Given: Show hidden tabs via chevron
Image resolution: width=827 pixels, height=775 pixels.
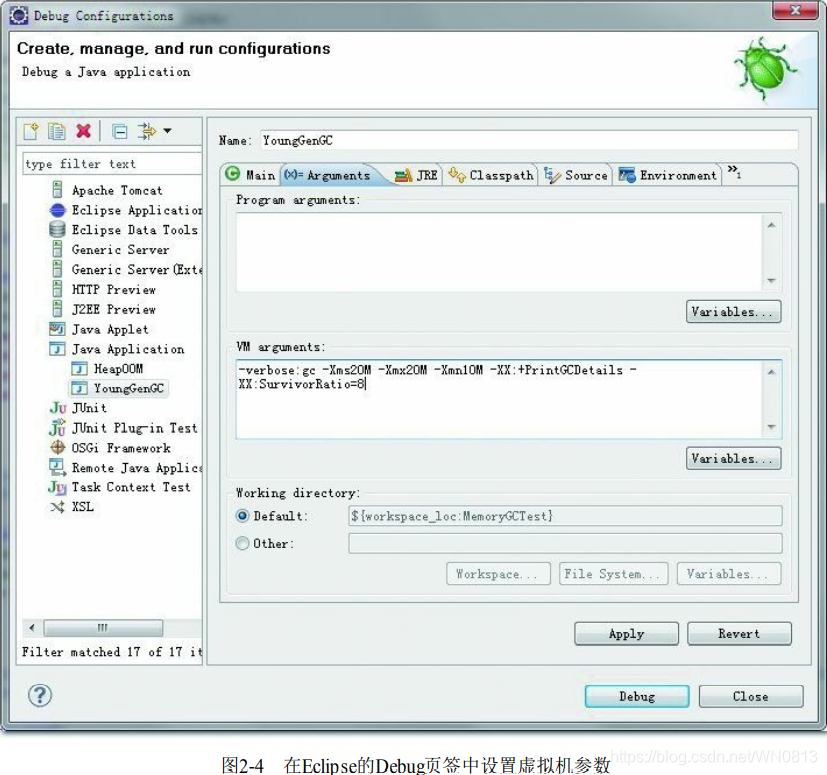Looking at the screenshot, I should [734, 171].
